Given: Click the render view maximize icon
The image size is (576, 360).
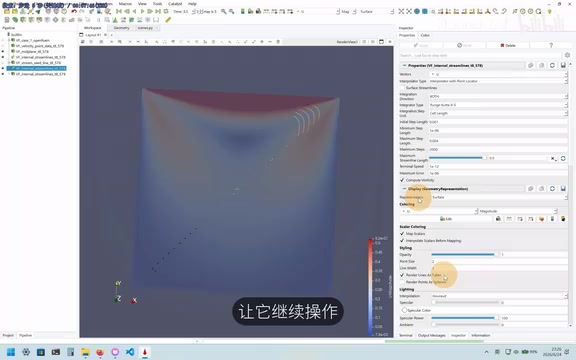Looking at the screenshot, I should [x=381, y=42].
